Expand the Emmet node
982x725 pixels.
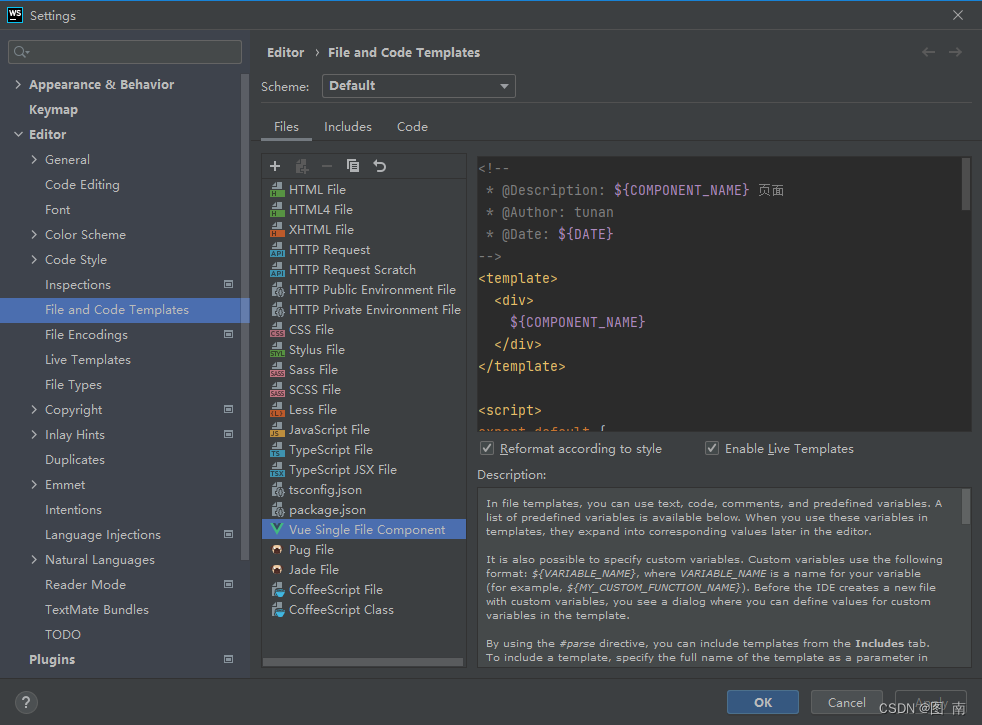pos(34,485)
